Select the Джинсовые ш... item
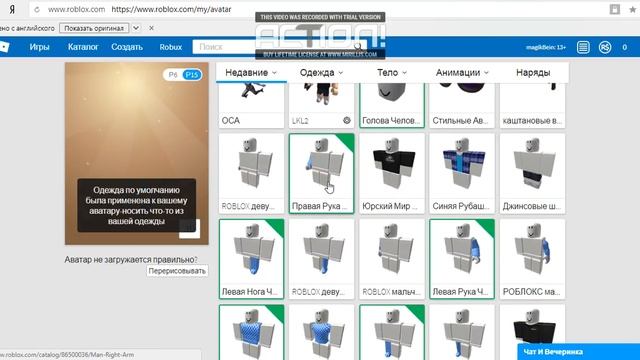The width and height of the screenshot is (640, 360). point(532,173)
